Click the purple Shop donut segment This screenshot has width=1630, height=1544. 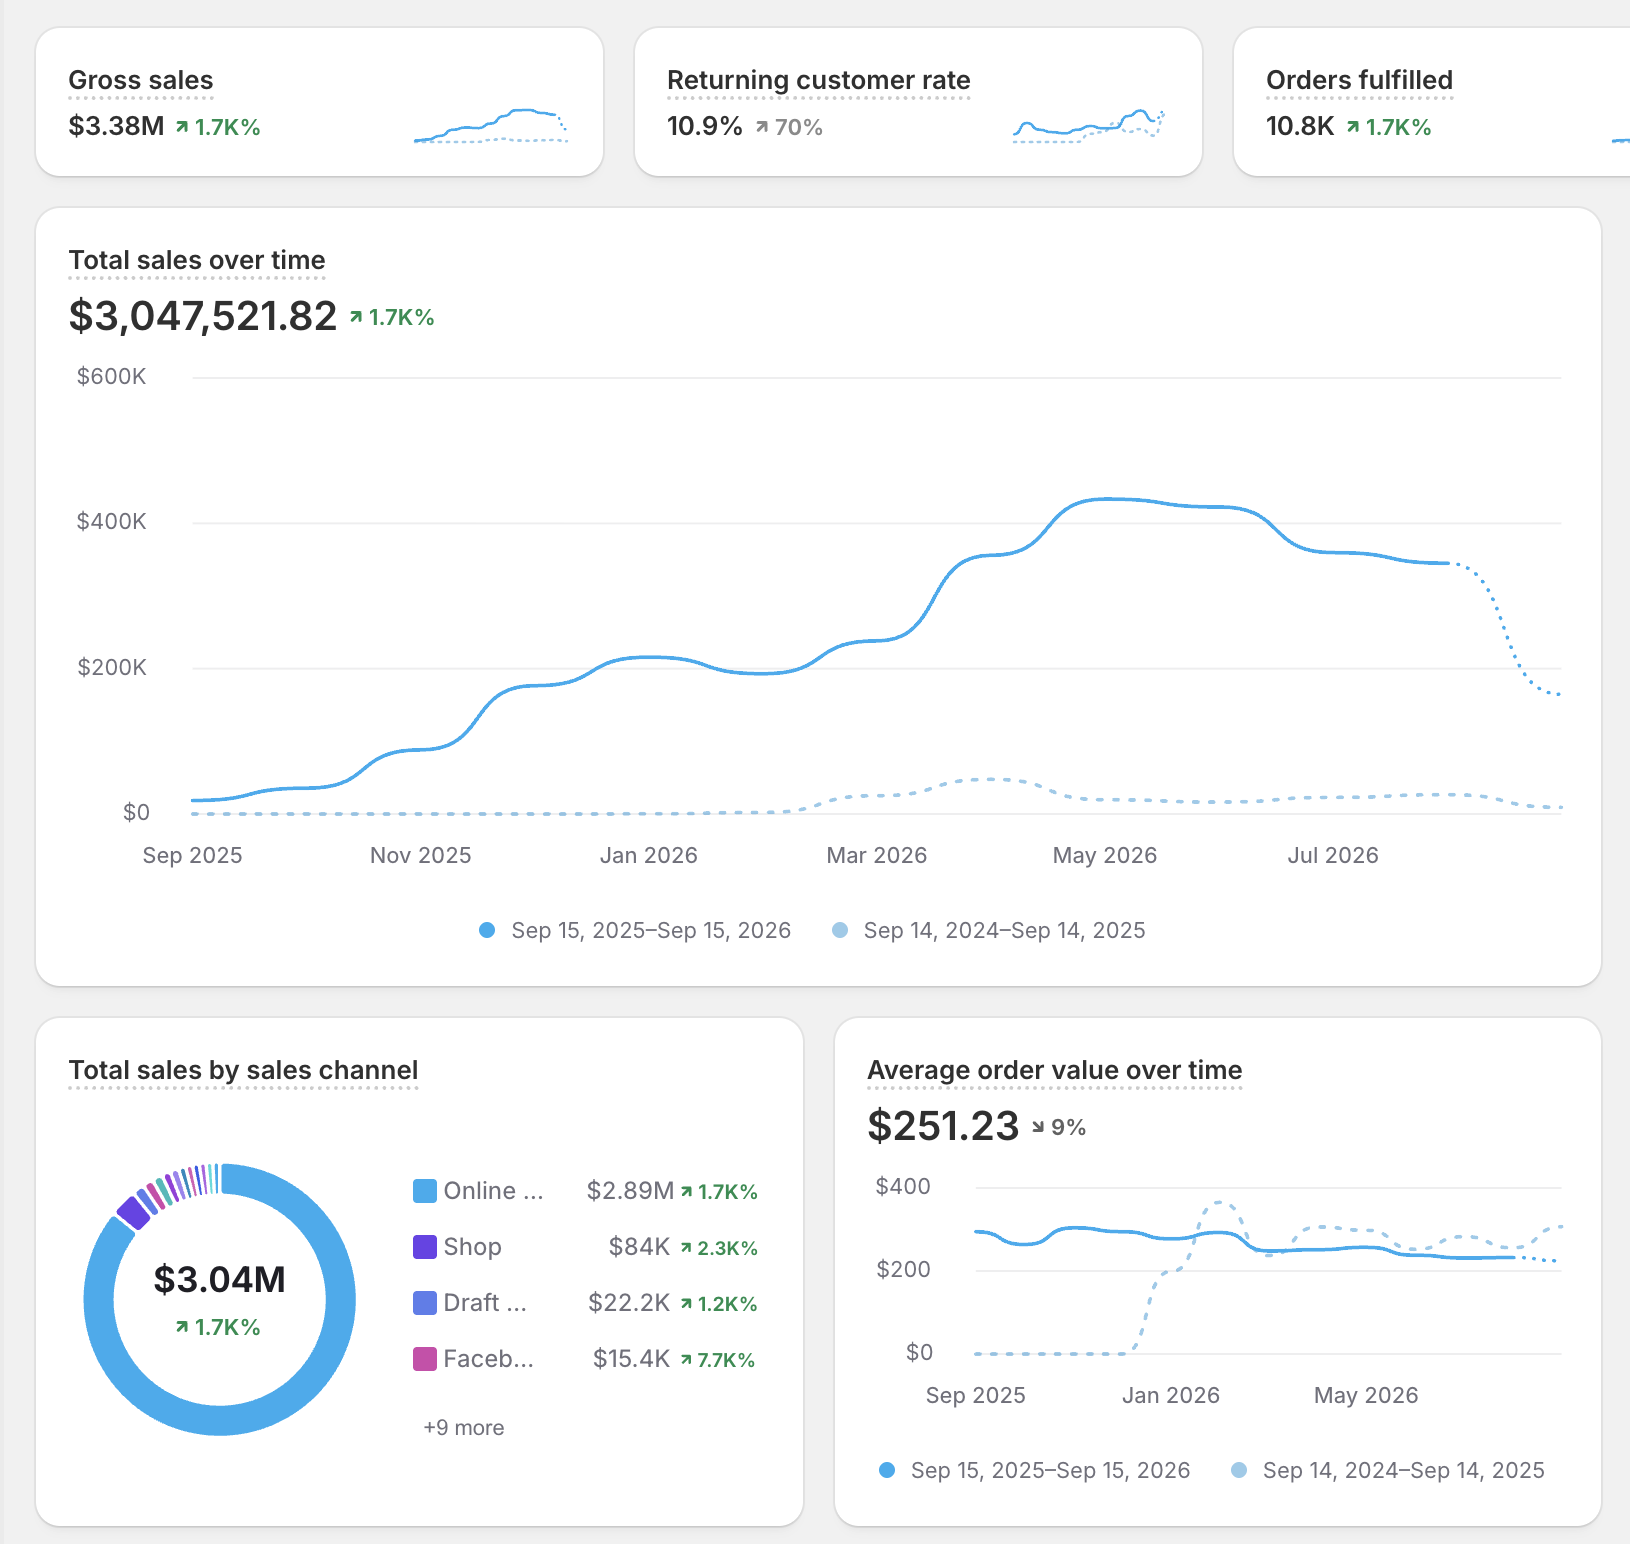click(x=134, y=1212)
